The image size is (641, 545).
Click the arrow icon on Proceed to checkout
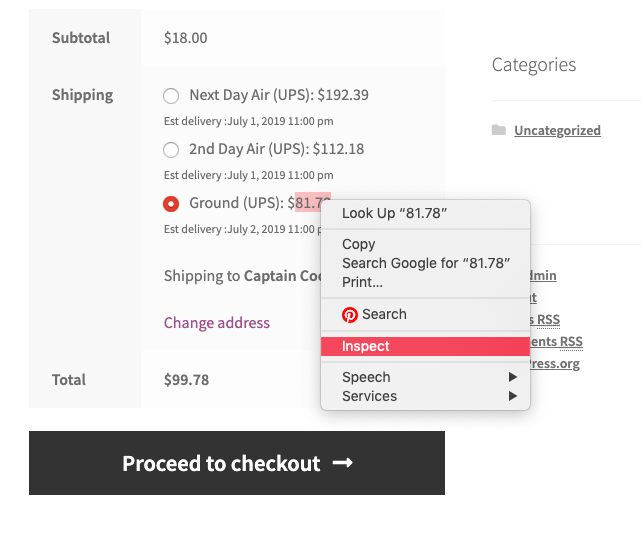343,463
